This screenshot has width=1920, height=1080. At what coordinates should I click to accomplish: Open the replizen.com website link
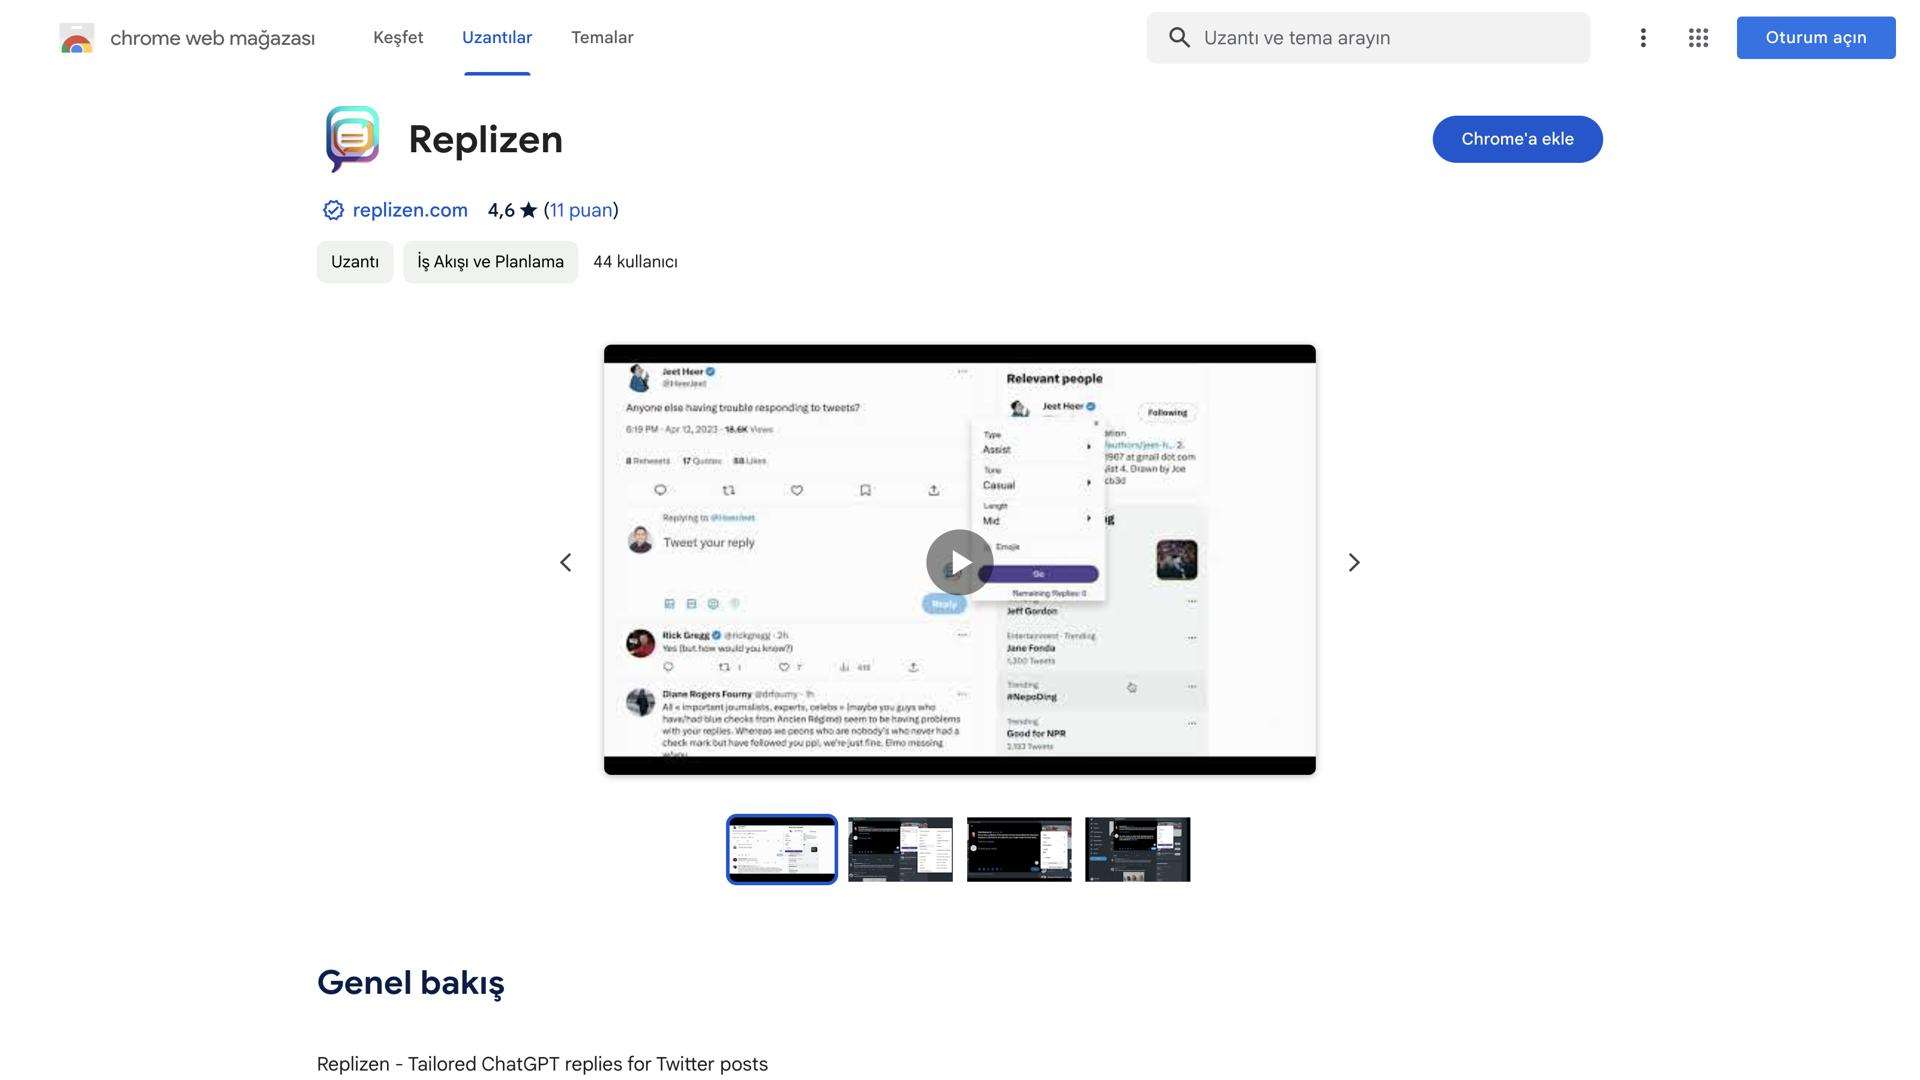coord(409,210)
